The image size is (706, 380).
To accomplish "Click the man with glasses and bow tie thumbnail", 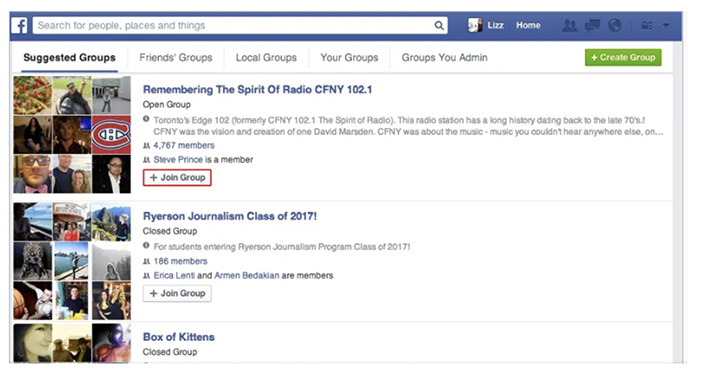I will [x=32, y=174].
